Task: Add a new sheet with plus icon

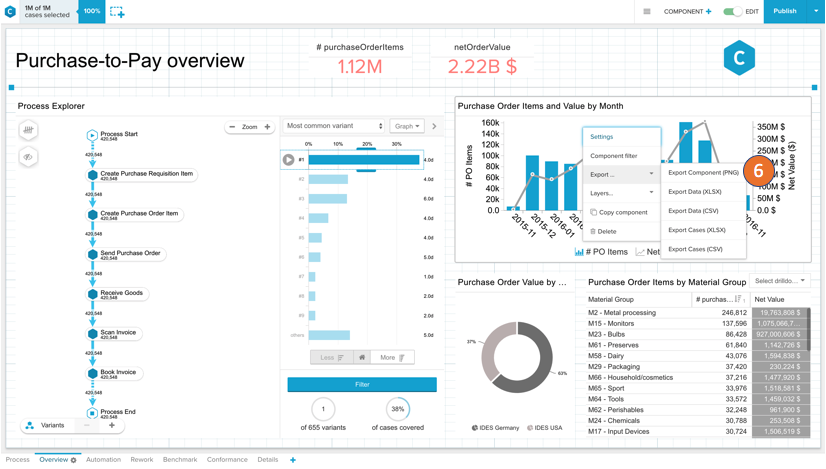Action: coord(293,460)
